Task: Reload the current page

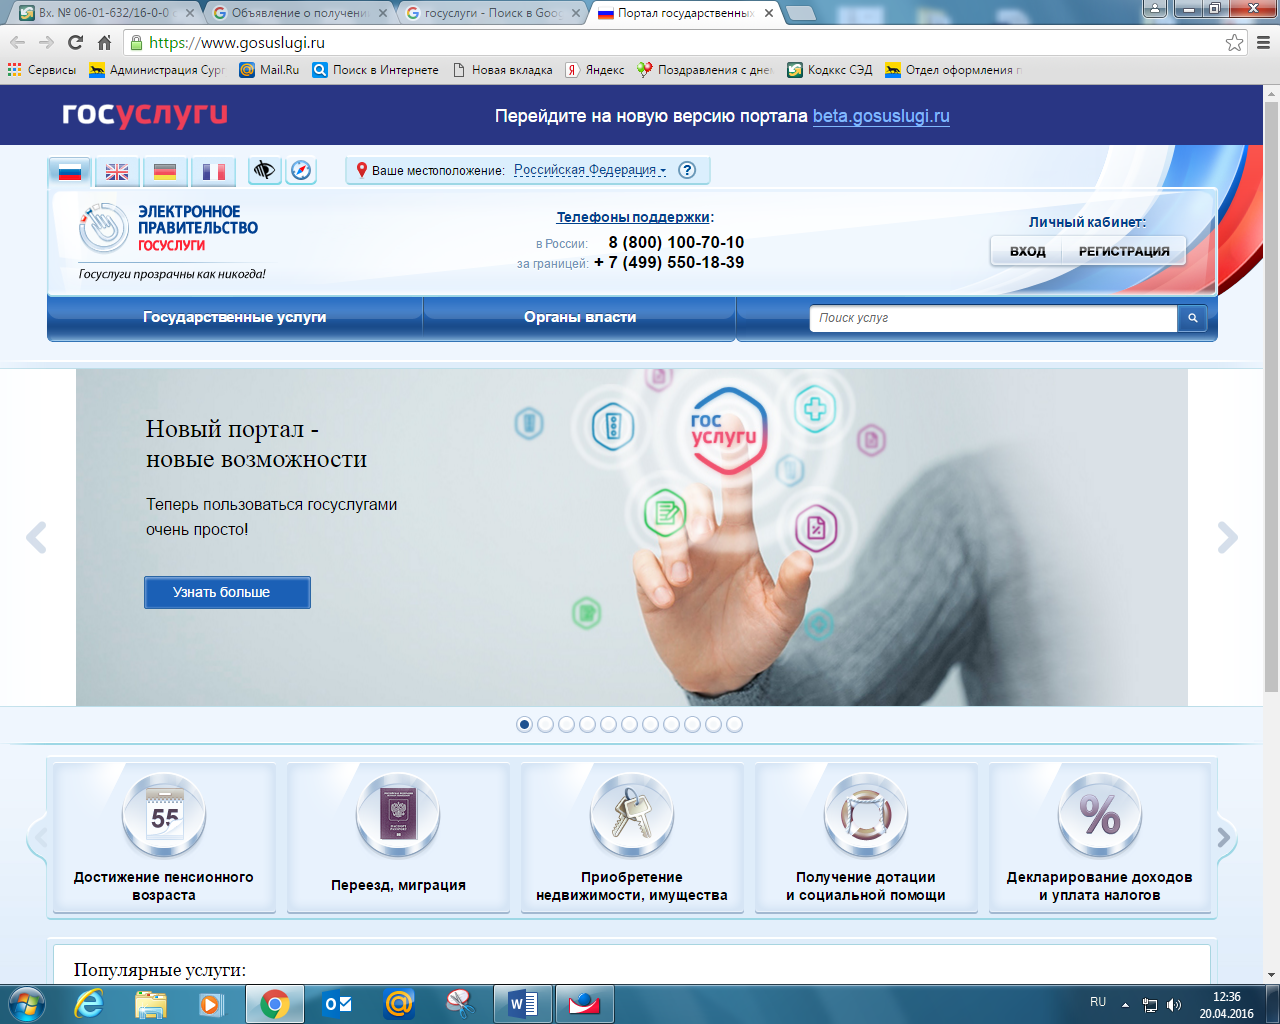Action: 75,42
